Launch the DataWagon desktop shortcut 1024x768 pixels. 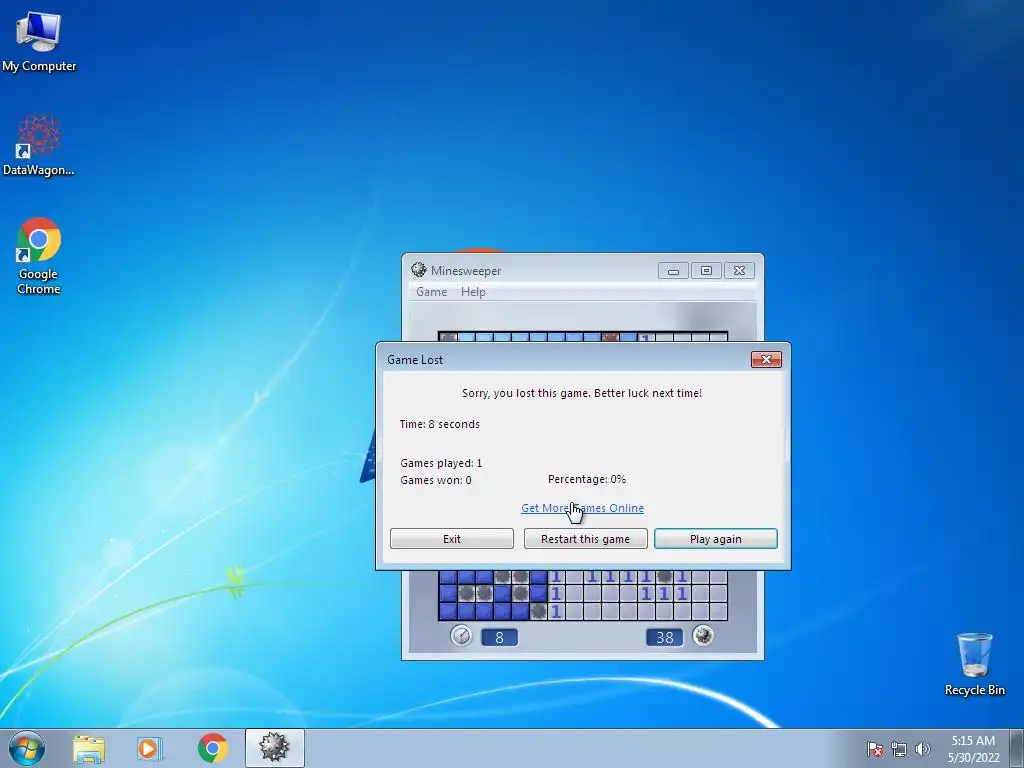39,145
